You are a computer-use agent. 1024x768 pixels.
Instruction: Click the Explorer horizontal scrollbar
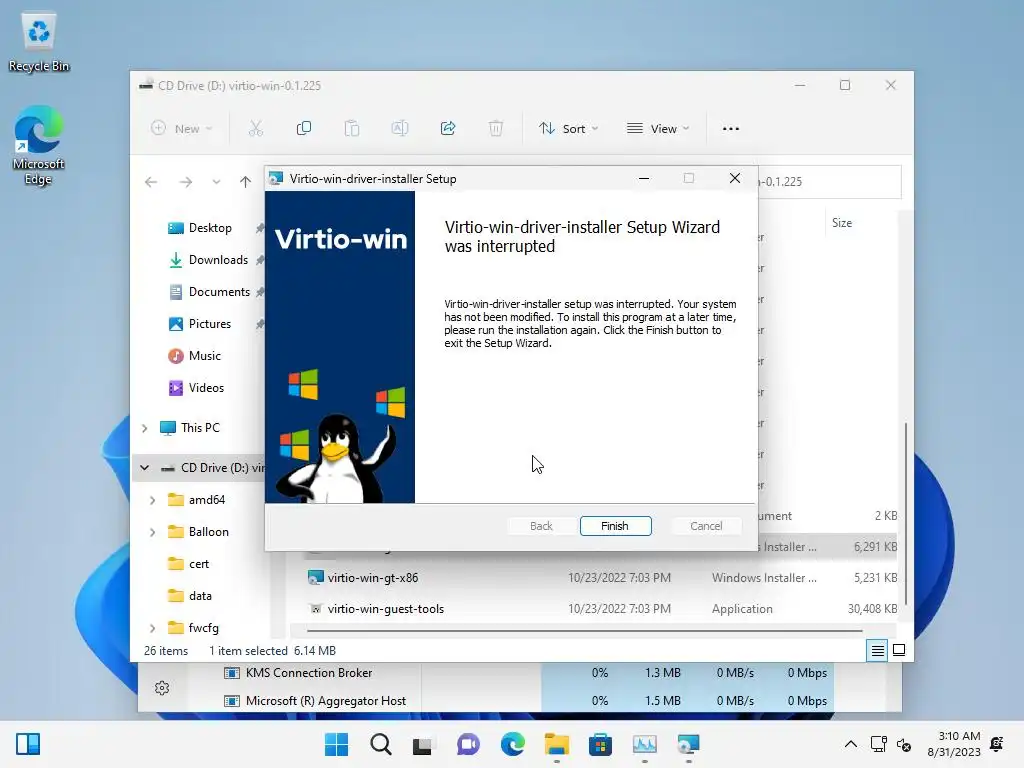coord(584,631)
